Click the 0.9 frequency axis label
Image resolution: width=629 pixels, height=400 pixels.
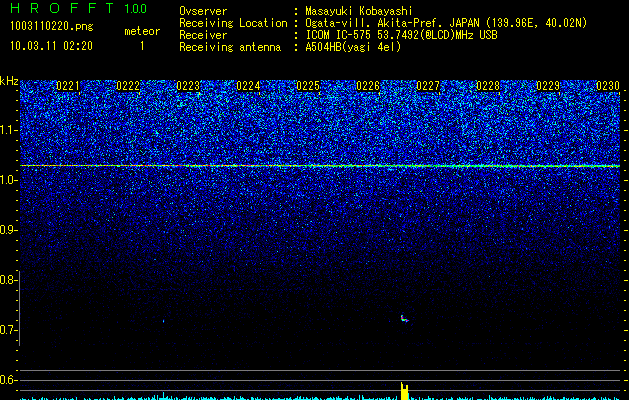click(7, 230)
